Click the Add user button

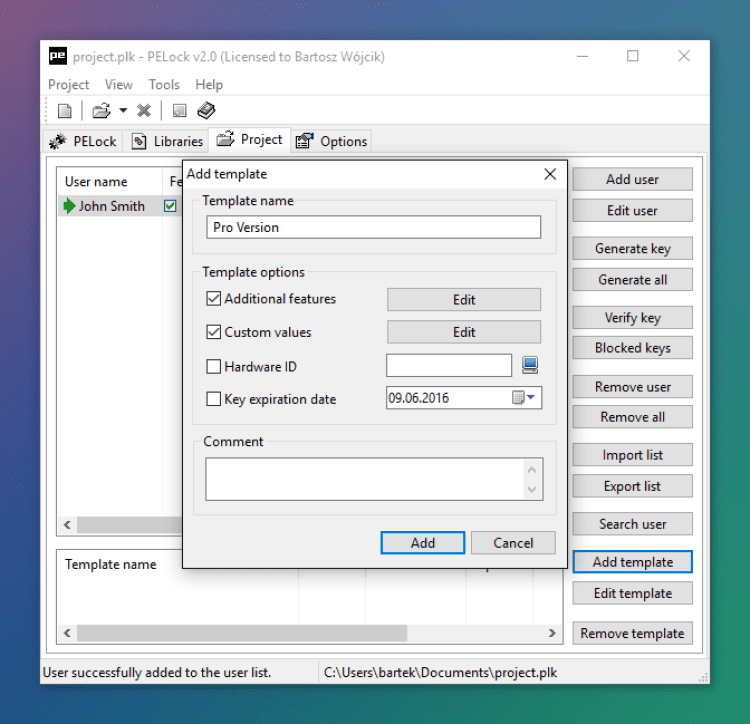coord(632,179)
